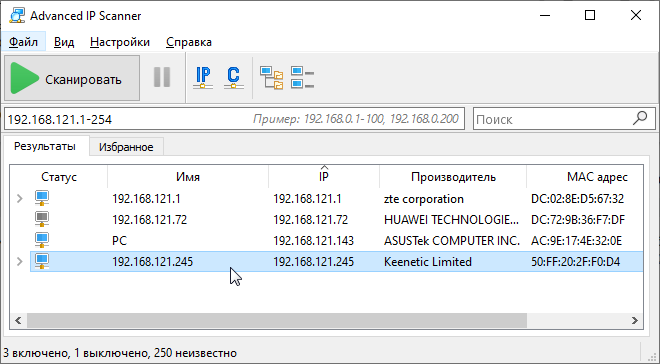
Task: Switch to the Избранное tab
Action: coord(126,147)
